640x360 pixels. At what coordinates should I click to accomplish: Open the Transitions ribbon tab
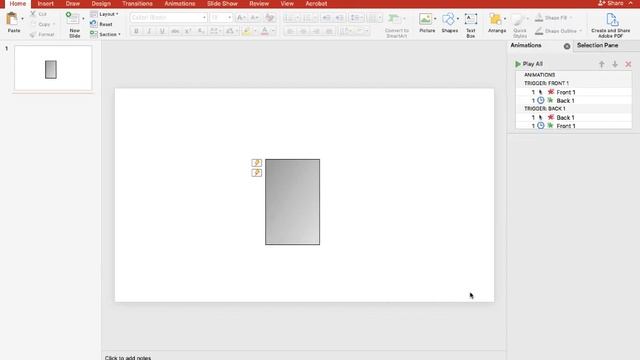click(x=137, y=4)
